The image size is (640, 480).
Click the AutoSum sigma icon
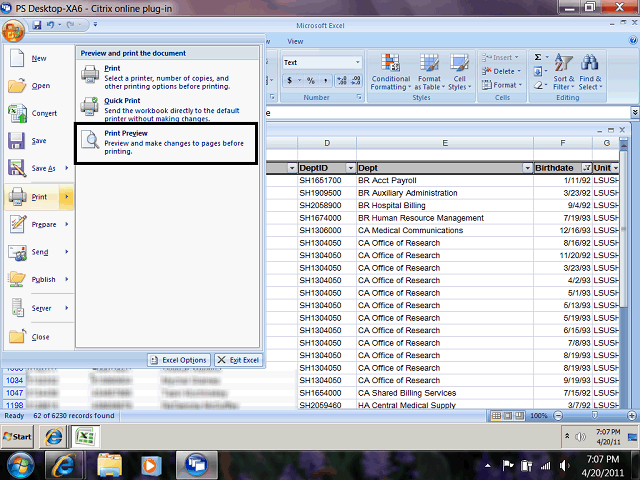click(539, 58)
